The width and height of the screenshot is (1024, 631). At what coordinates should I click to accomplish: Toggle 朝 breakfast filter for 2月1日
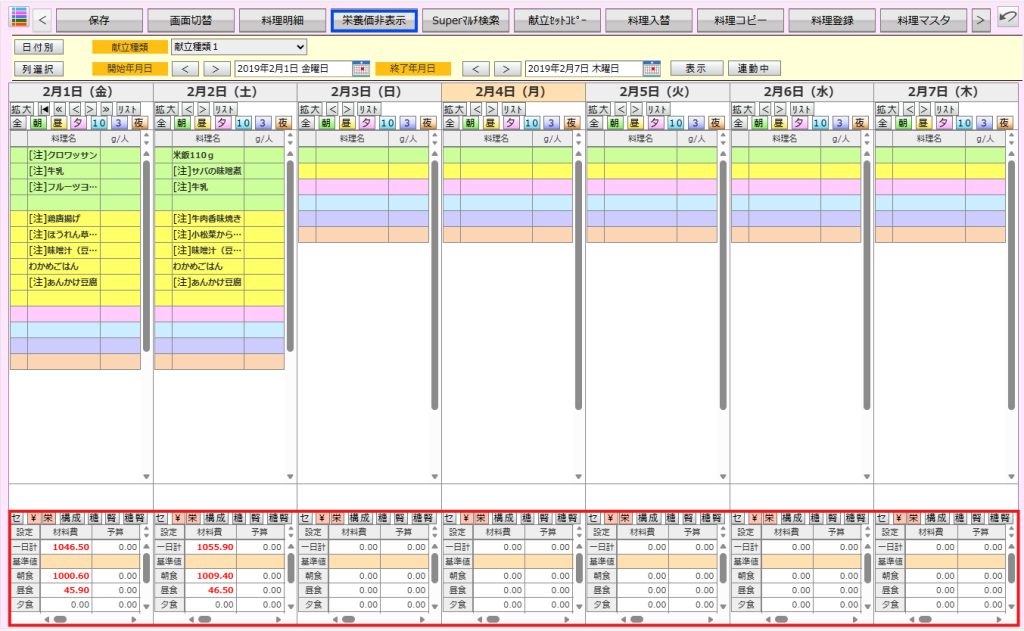[x=37, y=123]
